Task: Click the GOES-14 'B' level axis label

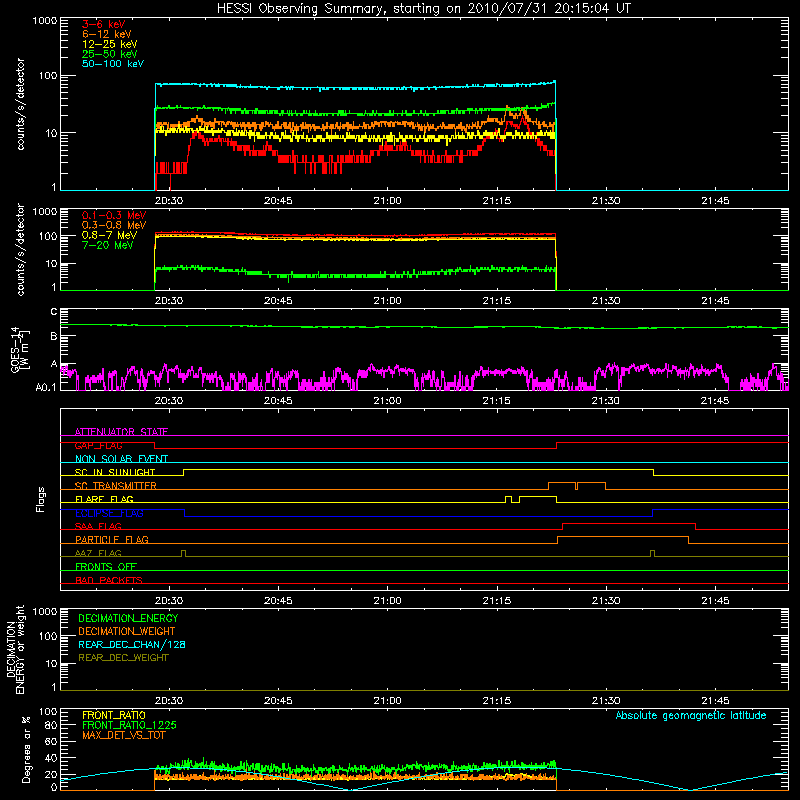Action: (54, 336)
